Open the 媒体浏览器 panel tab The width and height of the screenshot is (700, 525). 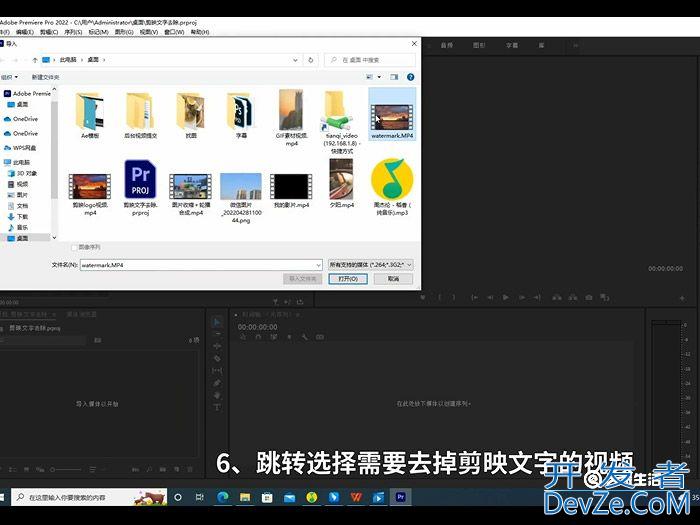(81, 314)
